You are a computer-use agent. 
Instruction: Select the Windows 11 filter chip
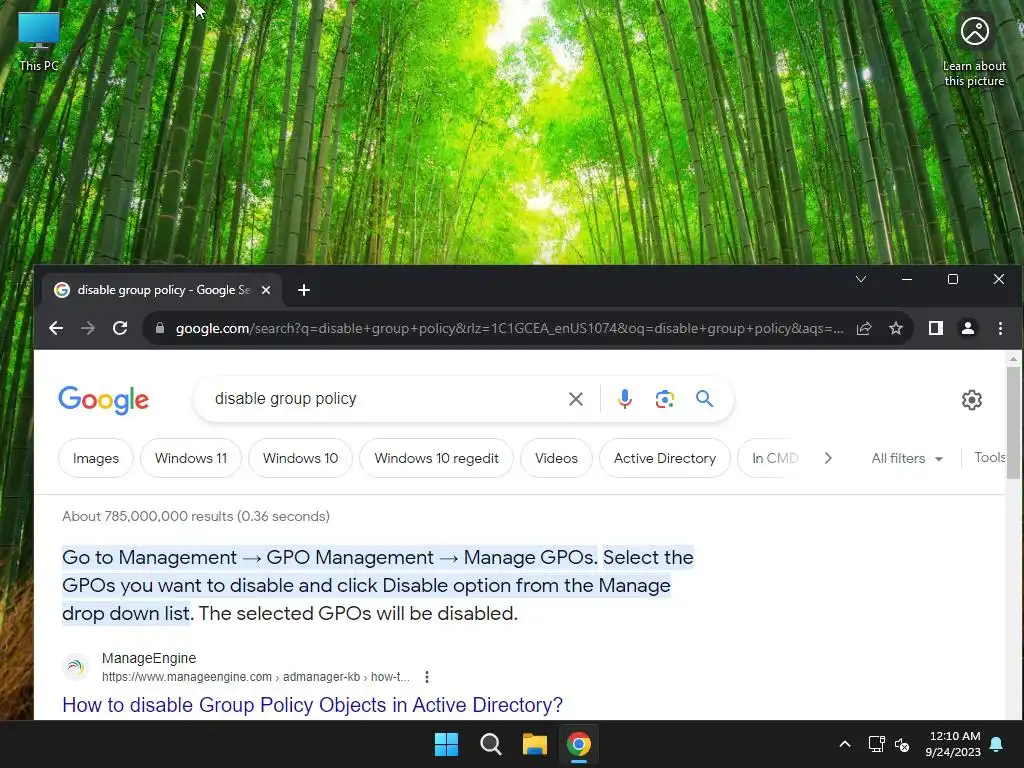191,458
